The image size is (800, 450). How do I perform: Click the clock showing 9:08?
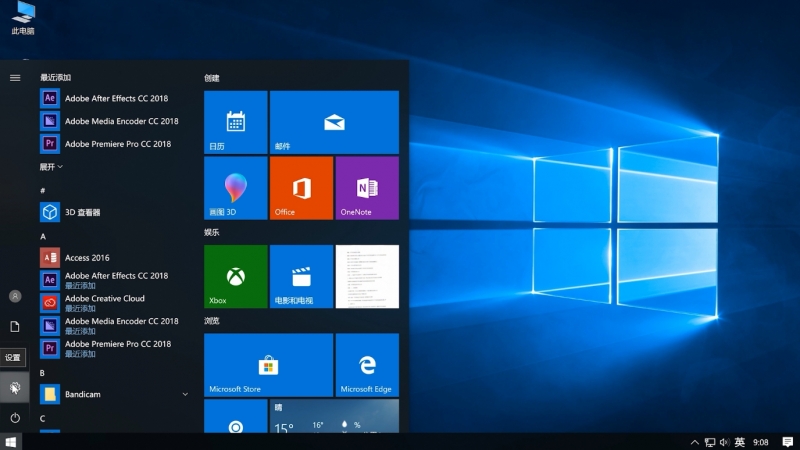coord(761,442)
